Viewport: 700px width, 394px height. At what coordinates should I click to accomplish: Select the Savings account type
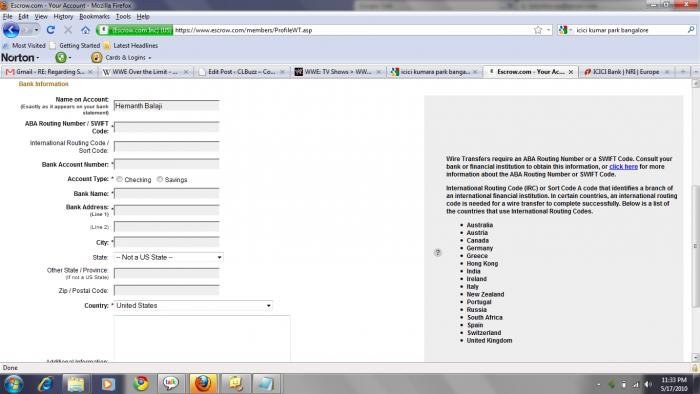click(x=160, y=179)
